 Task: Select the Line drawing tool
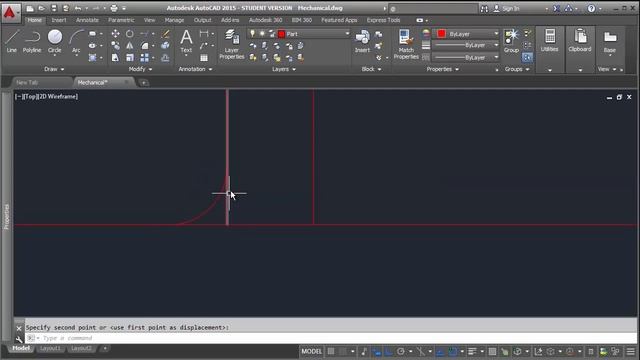(11, 41)
